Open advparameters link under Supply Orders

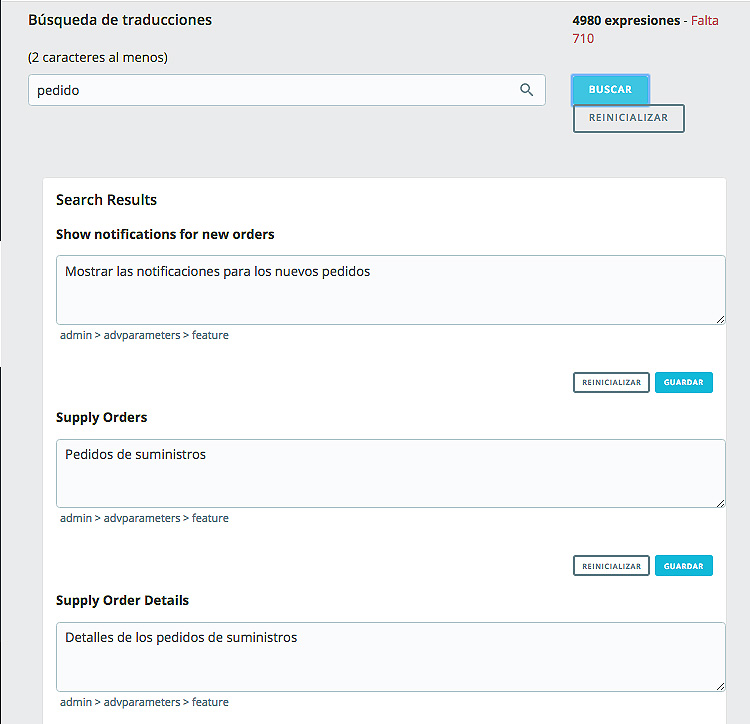(x=142, y=518)
